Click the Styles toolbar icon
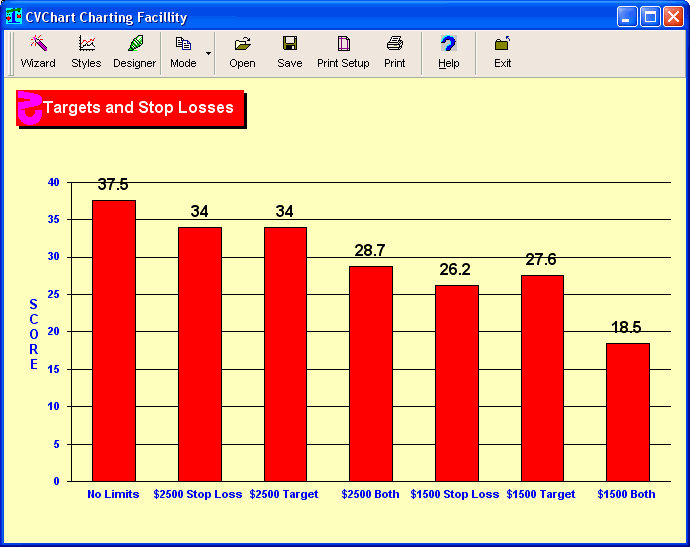Image resolution: width=690 pixels, height=547 pixels. 86,52
